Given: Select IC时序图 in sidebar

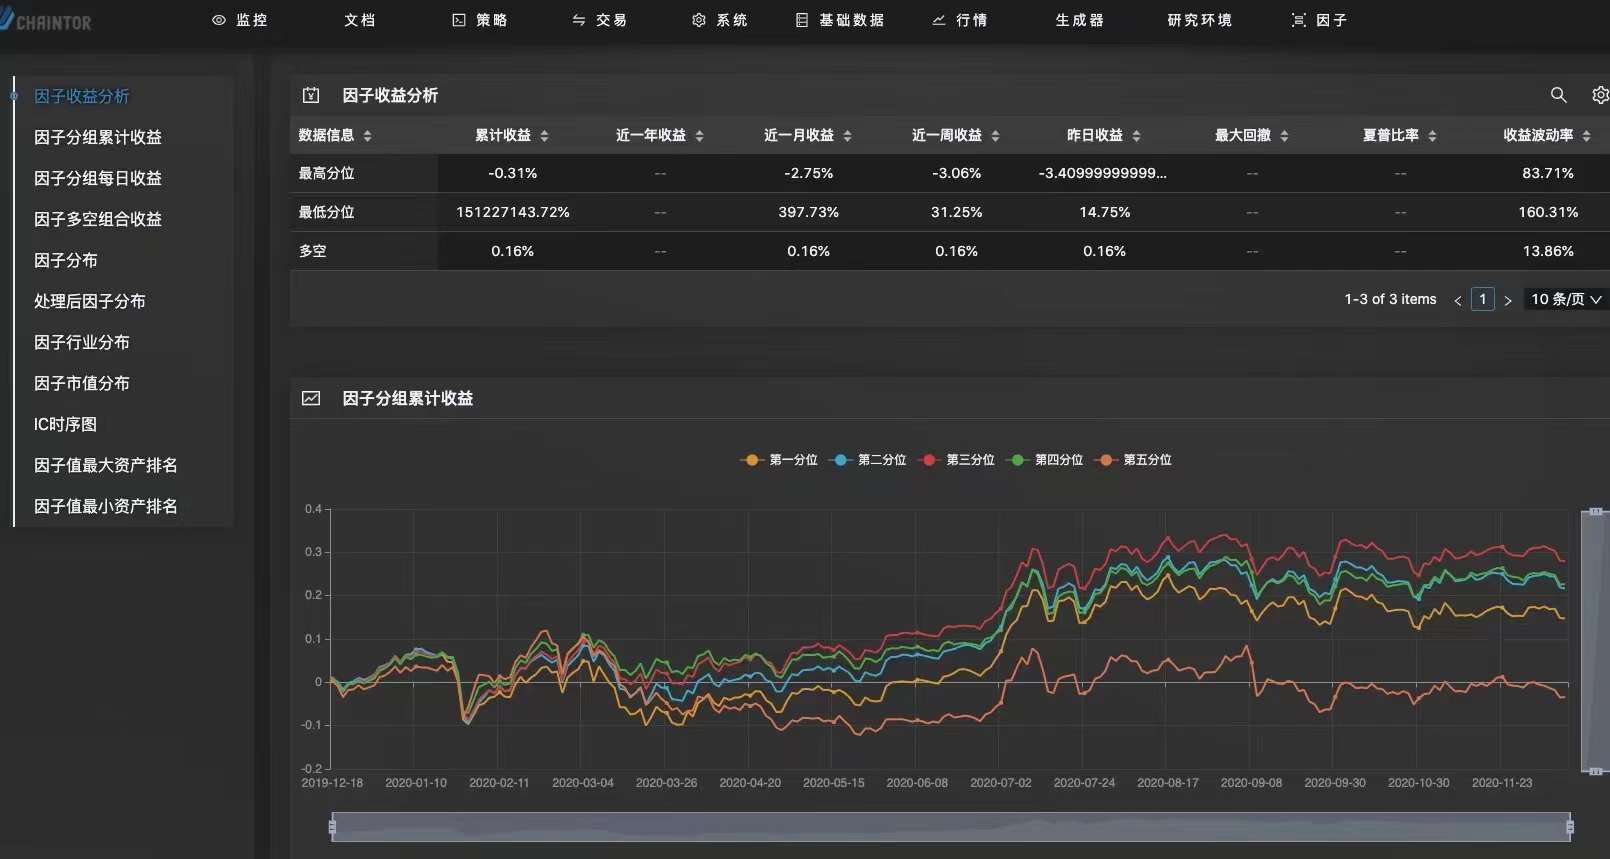Looking at the screenshot, I should (x=66, y=424).
